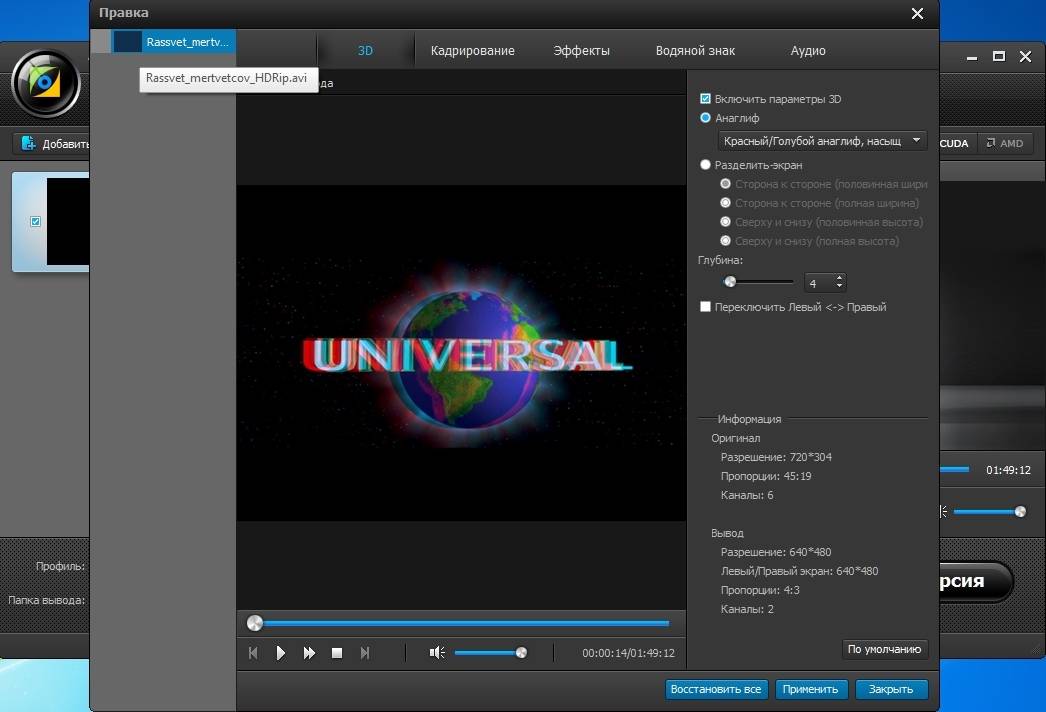Select the Анаглиф radio option
This screenshot has width=1046, height=712.
click(705, 117)
